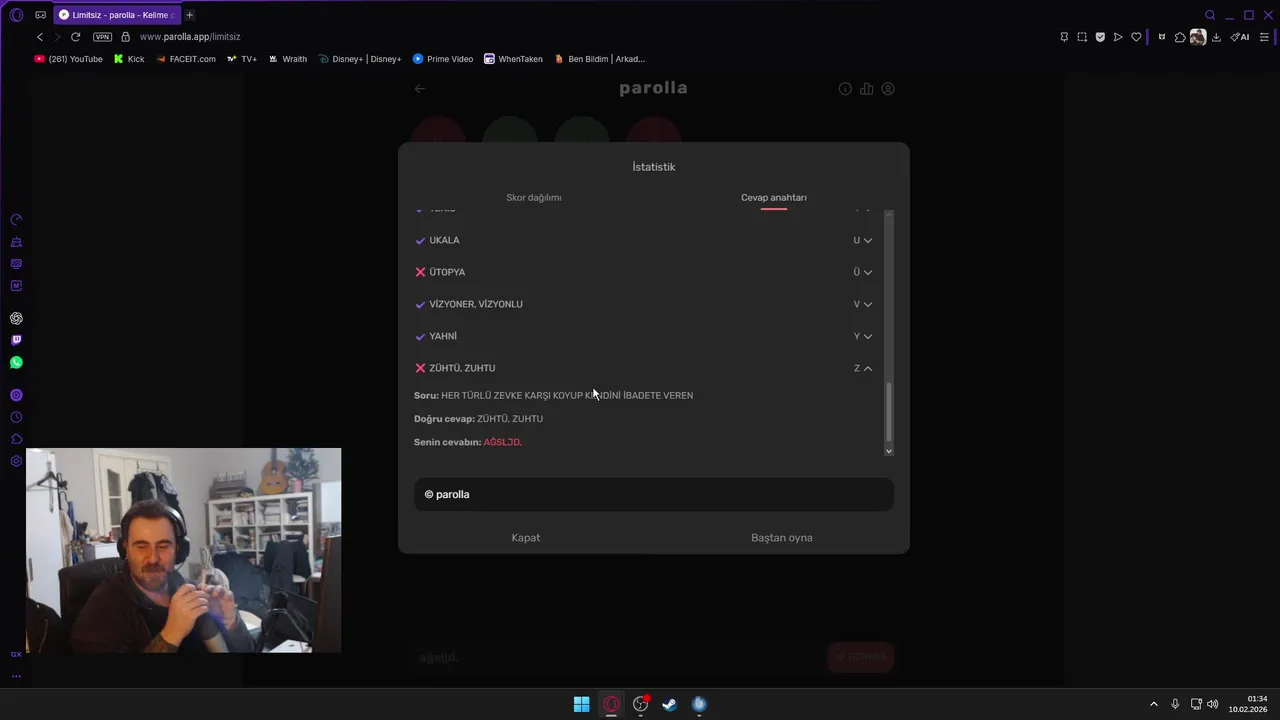Click the UKALA answer text
Screen dimensions: 1280x720
pos(444,240)
